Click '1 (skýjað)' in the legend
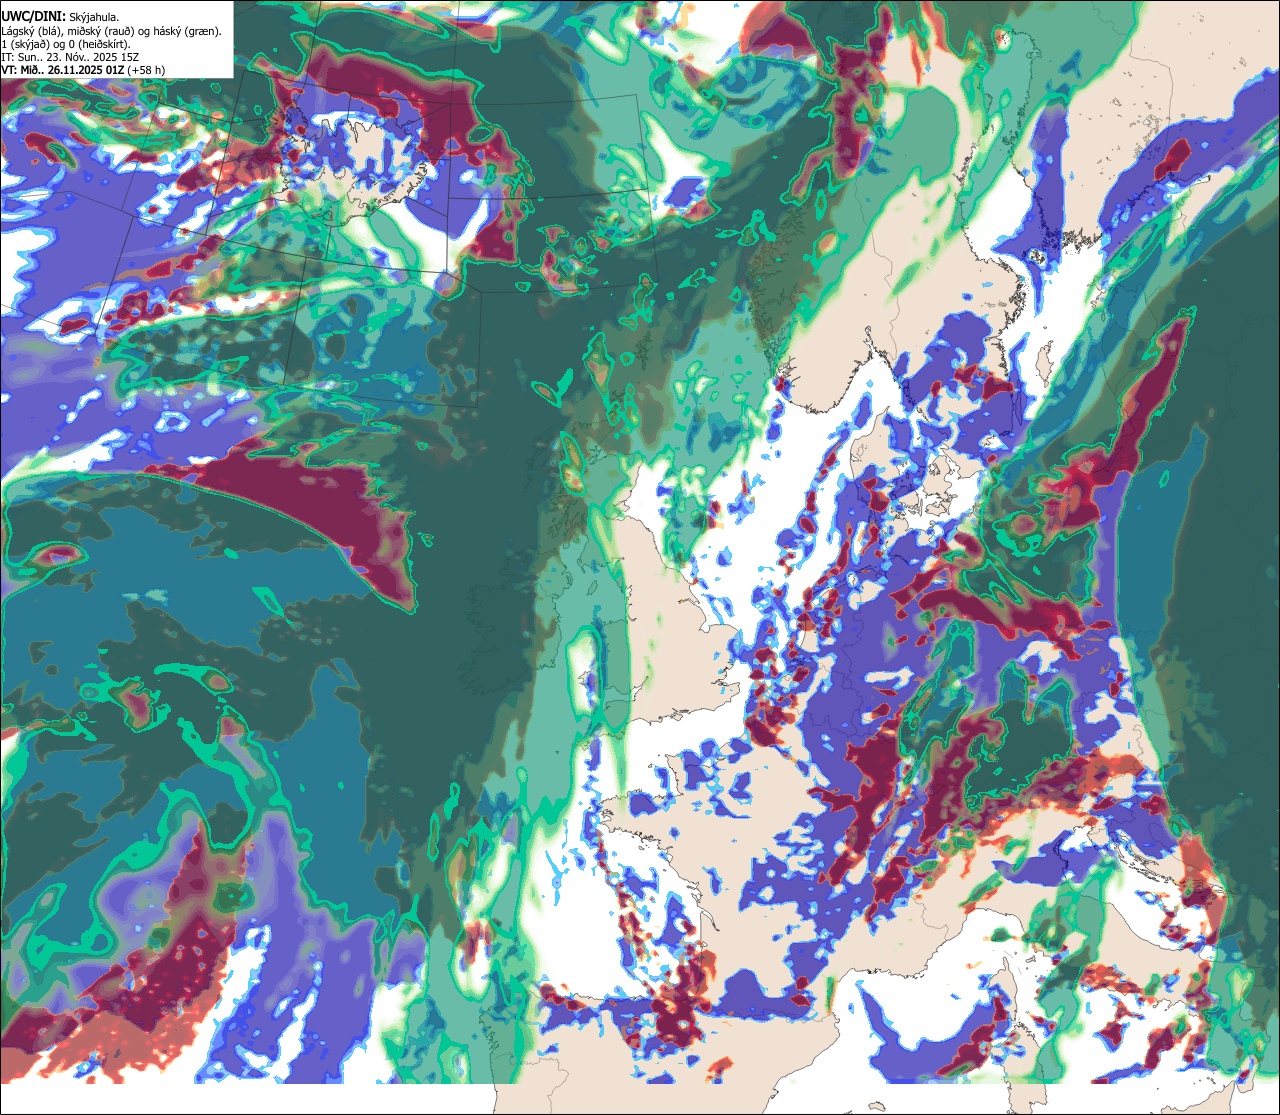The image size is (1280, 1115). [x=24, y=45]
